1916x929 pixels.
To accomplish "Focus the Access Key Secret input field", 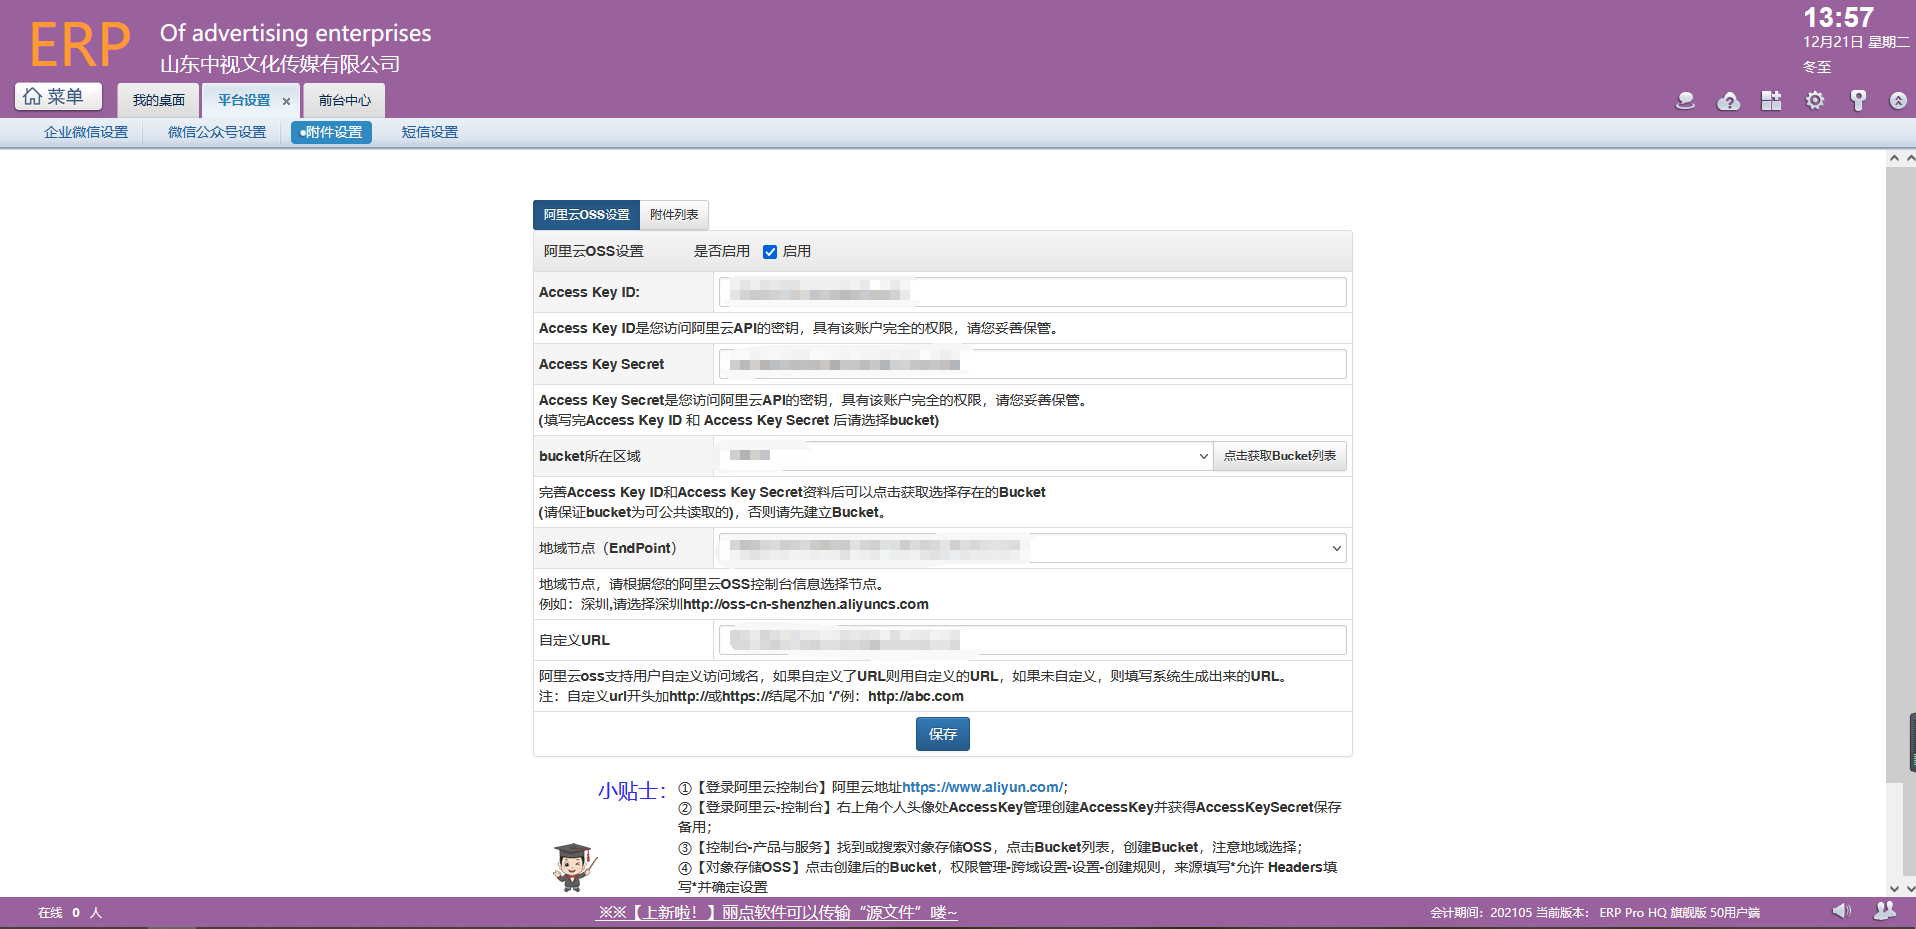I will pyautogui.click(x=1032, y=364).
